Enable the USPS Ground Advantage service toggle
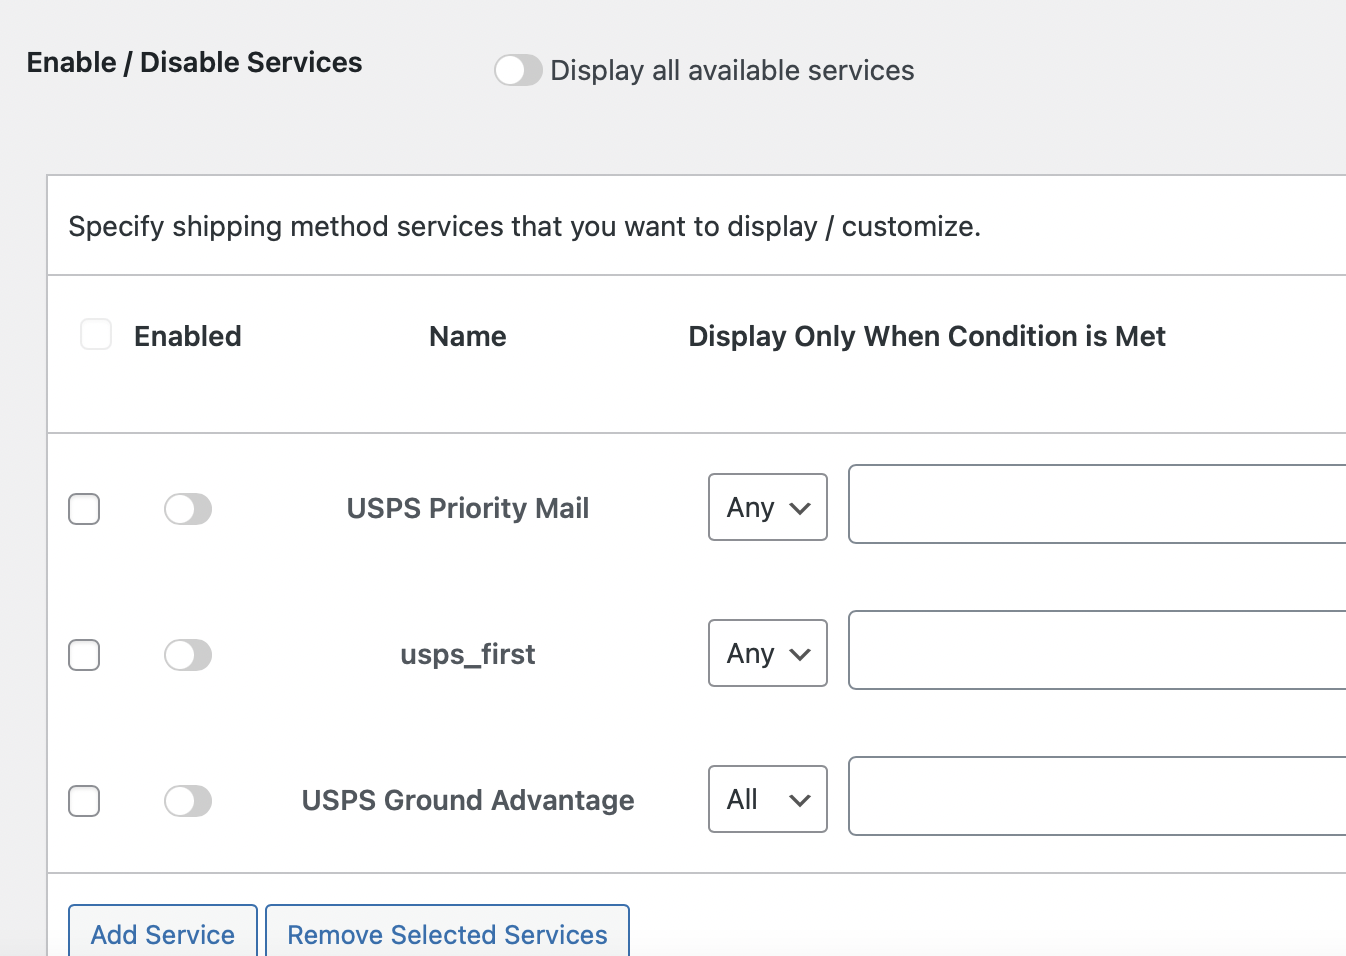This screenshot has height=956, width=1346. [188, 800]
